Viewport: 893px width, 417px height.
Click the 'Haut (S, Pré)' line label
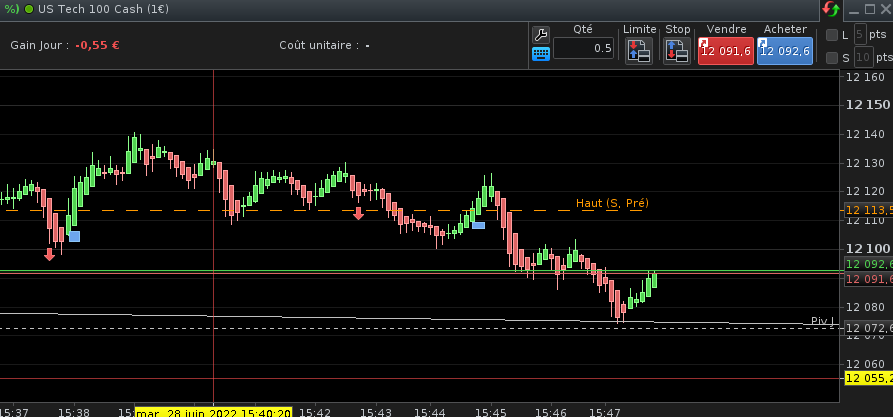tap(612, 203)
